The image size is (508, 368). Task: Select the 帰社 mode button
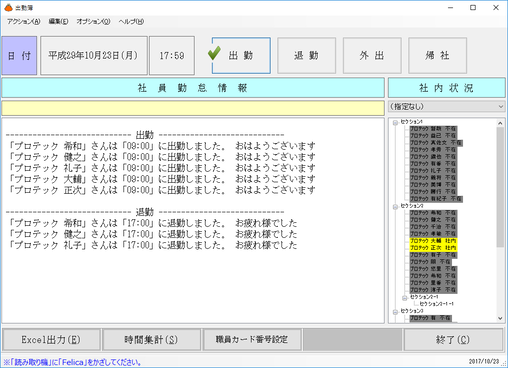coord(437,55)
